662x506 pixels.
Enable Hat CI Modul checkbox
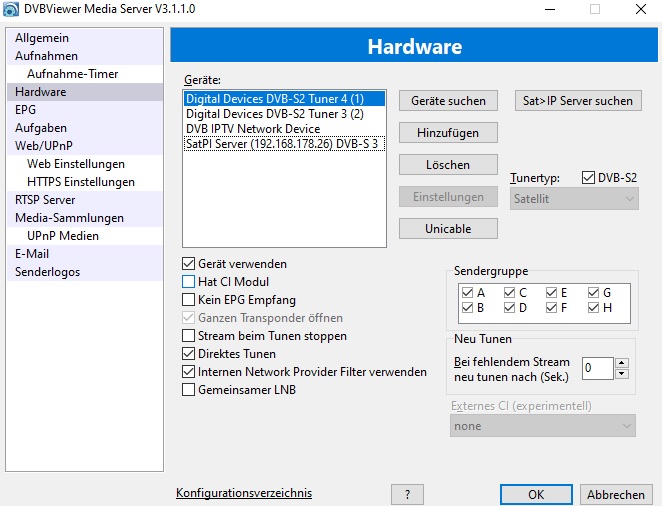(x=188, y=281)
